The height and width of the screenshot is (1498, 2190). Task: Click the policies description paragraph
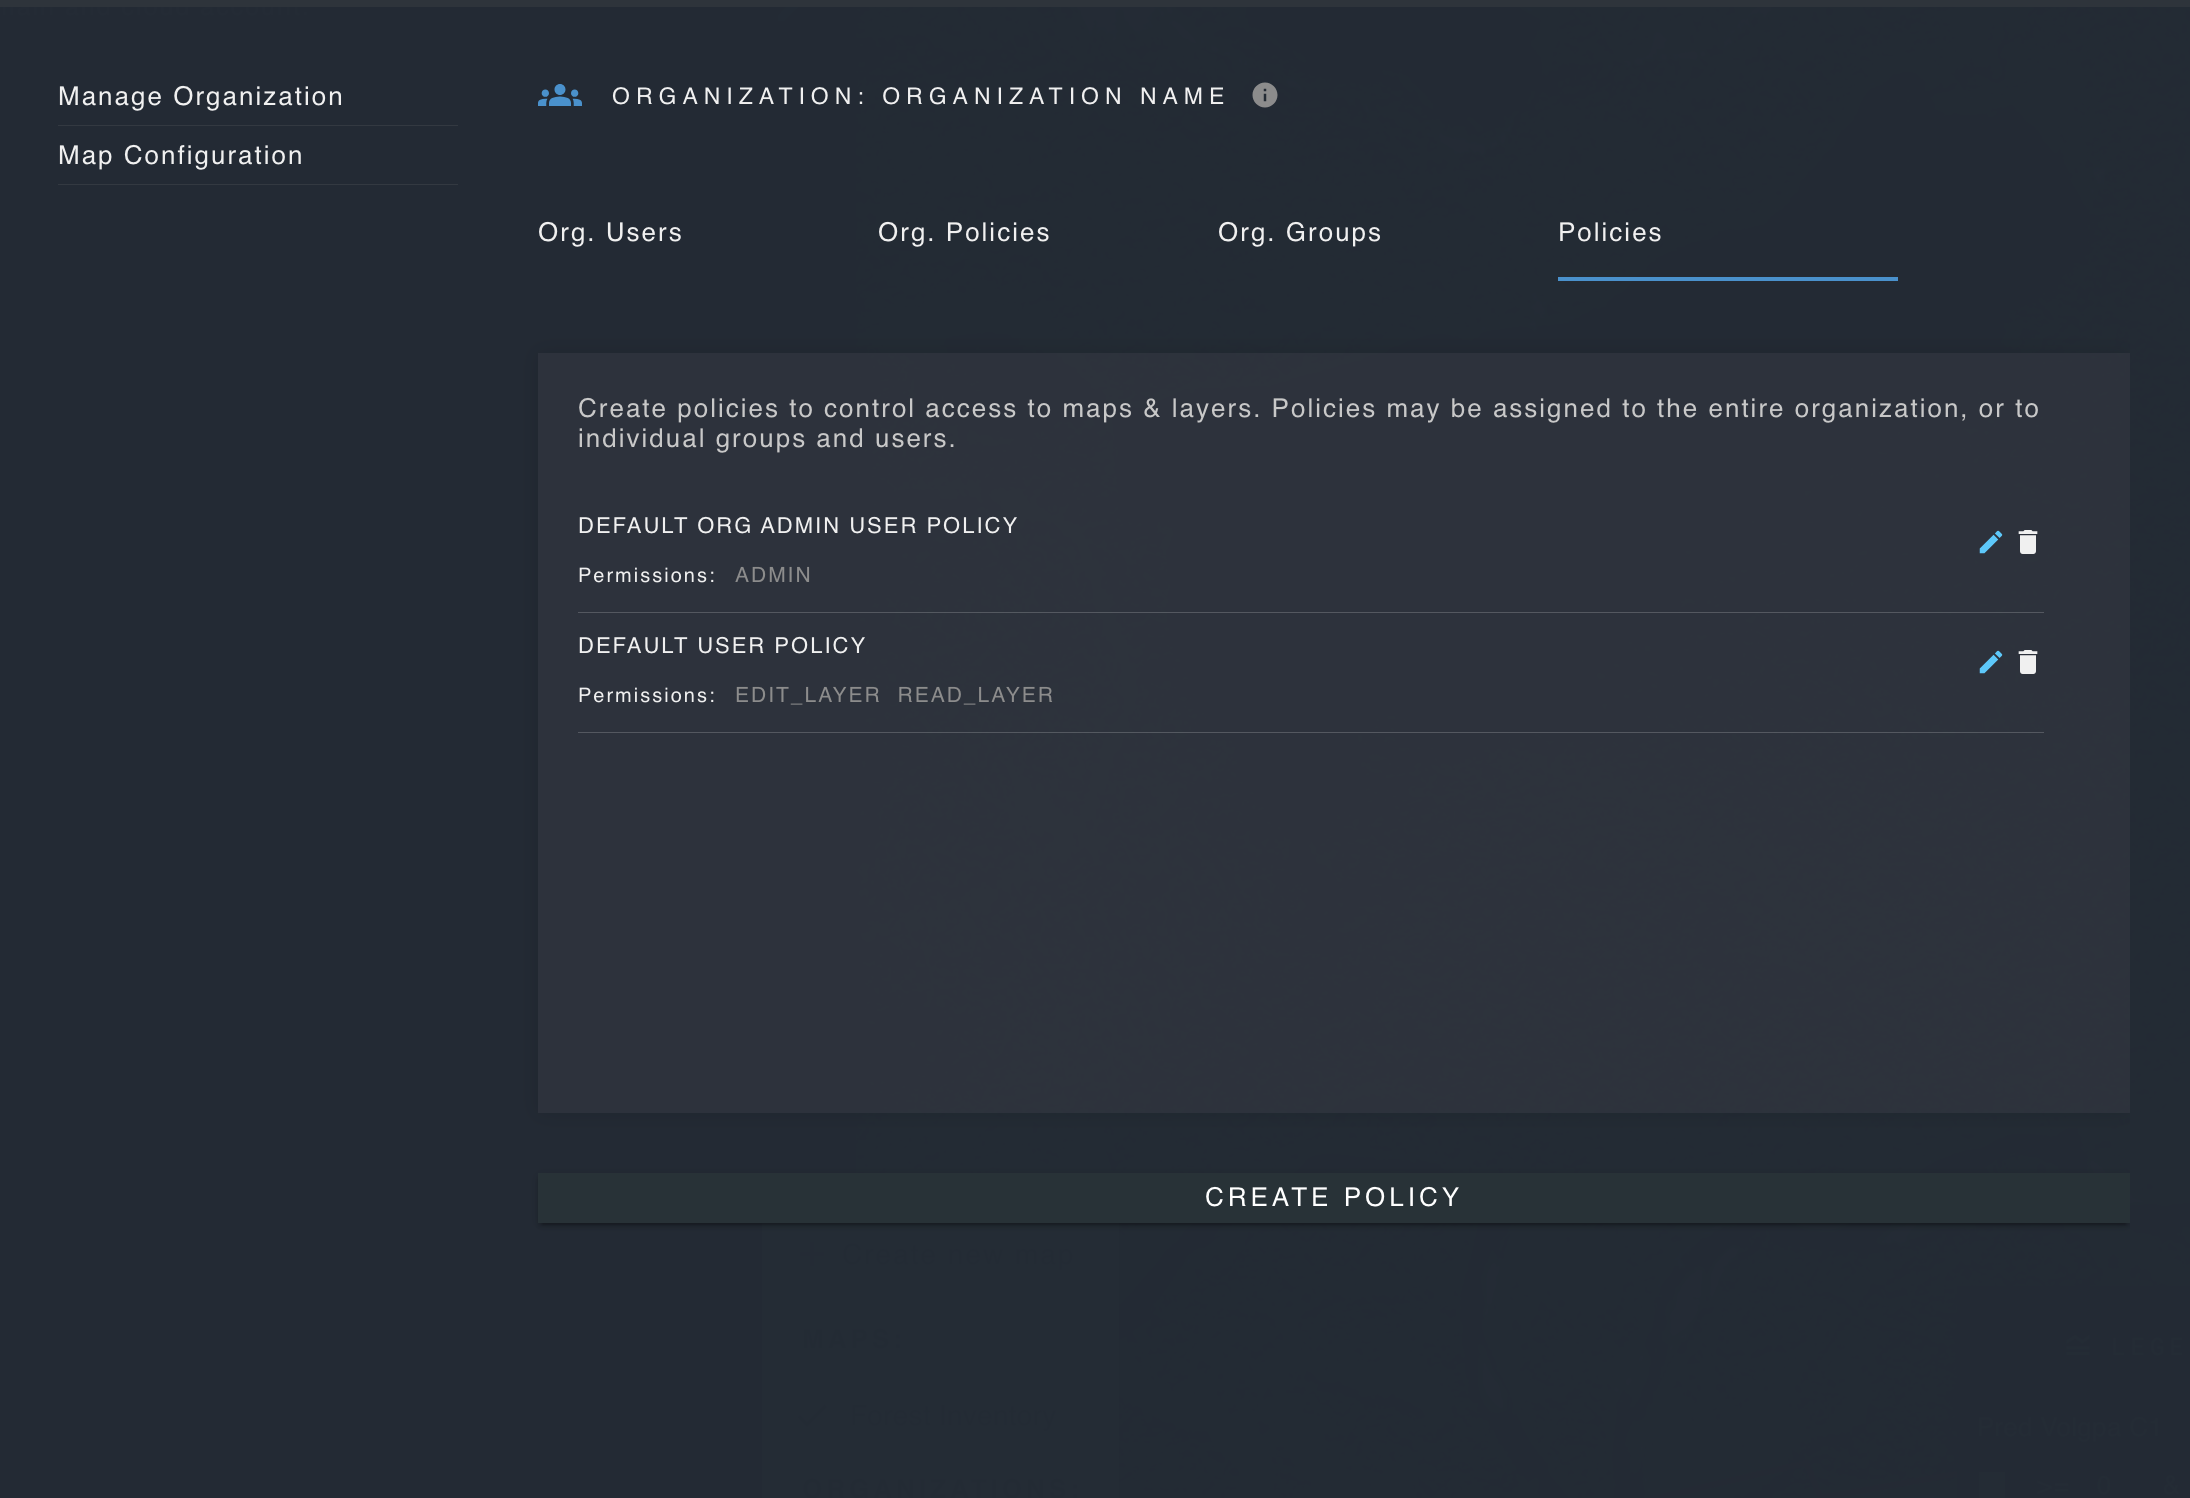click(x=1308, y=423)
